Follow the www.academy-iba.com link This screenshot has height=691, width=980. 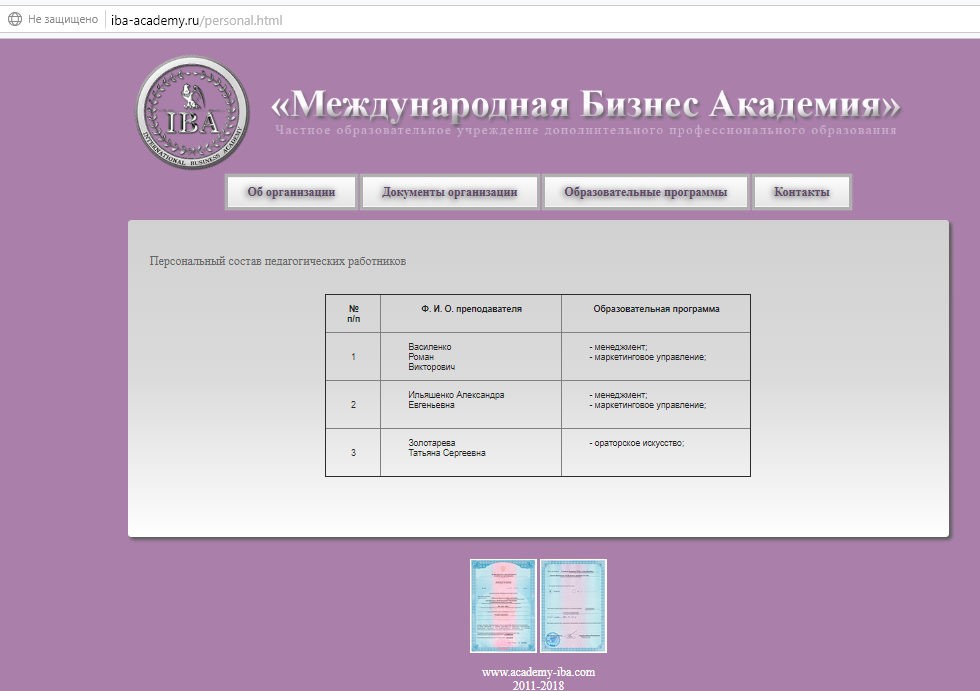pos(538,672)
